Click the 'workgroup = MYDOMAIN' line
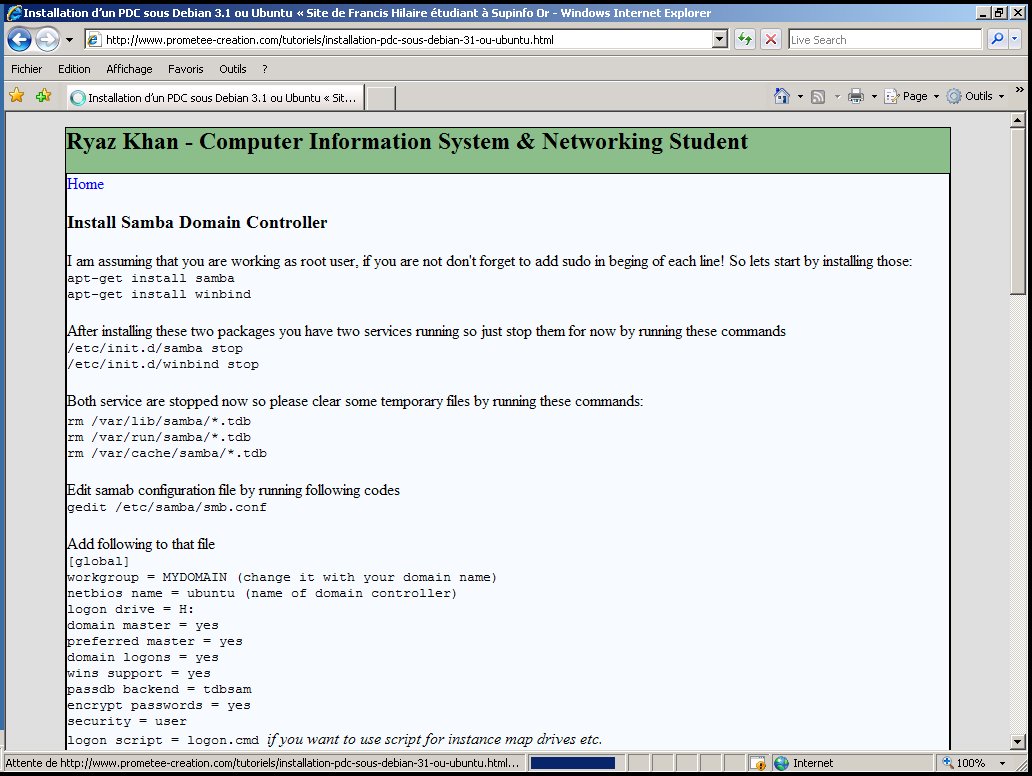The image size is (1032, 776). [282, 577]
